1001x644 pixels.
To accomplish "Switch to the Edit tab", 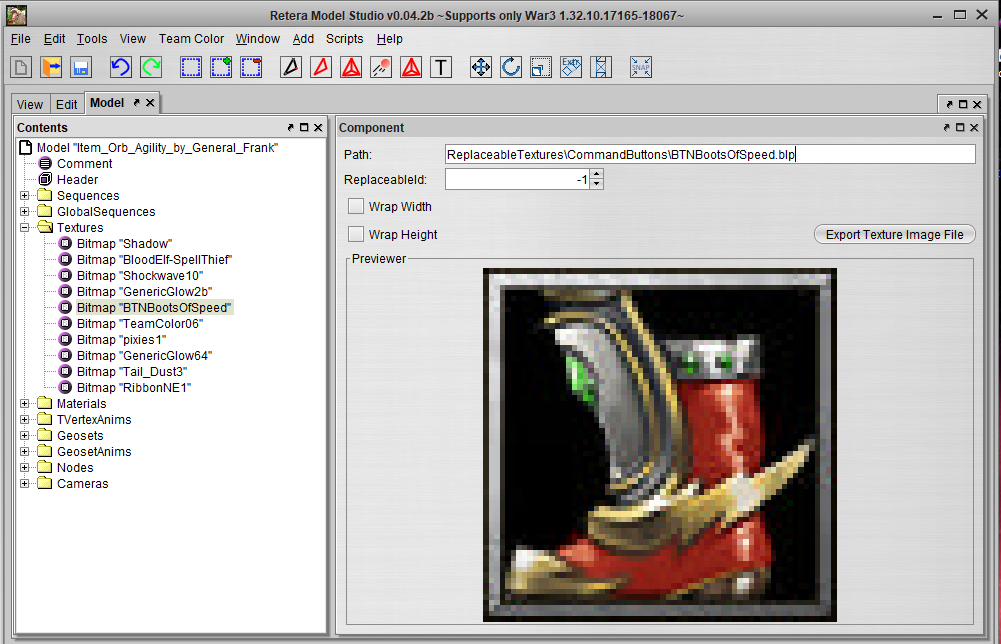I will pos(66,104).
